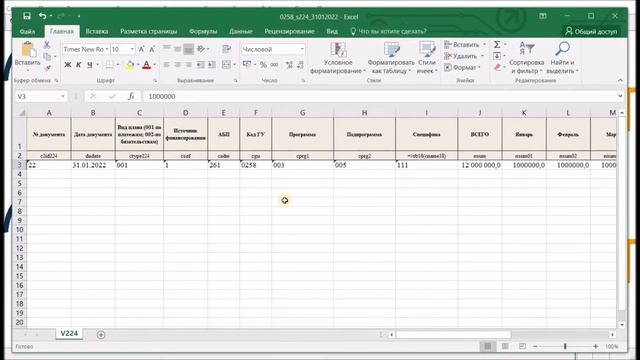Merge and center cells icon

tap(227, 65)
